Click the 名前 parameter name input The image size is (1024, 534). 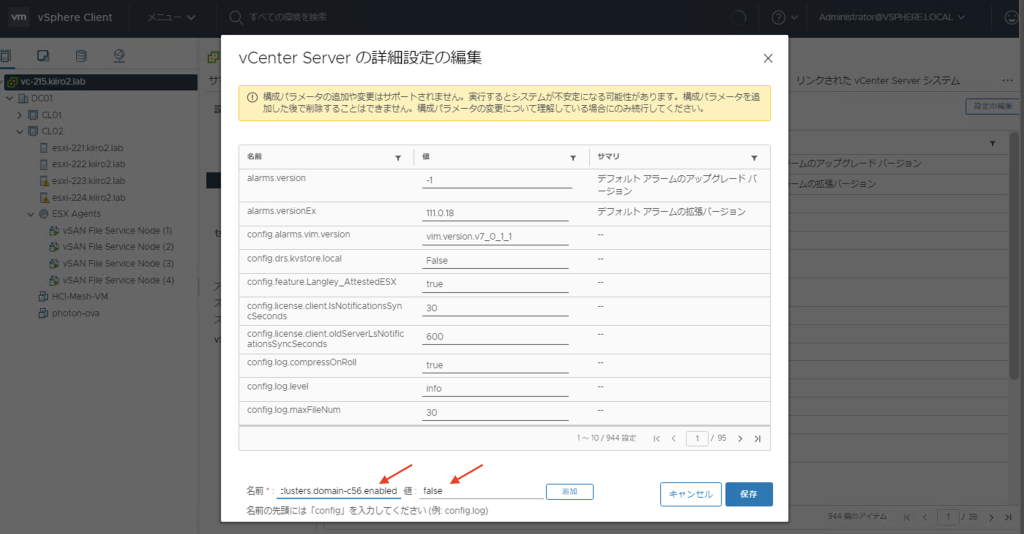coord(338,491)
